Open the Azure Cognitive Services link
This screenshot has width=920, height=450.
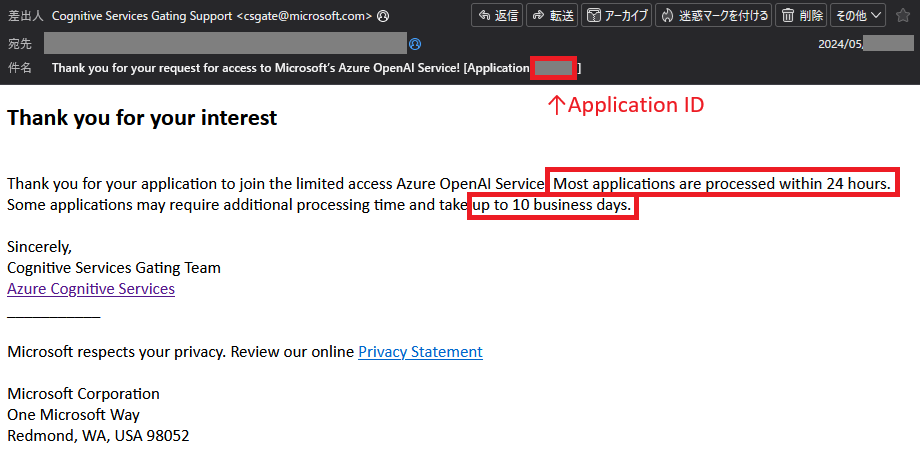point(91,289)
